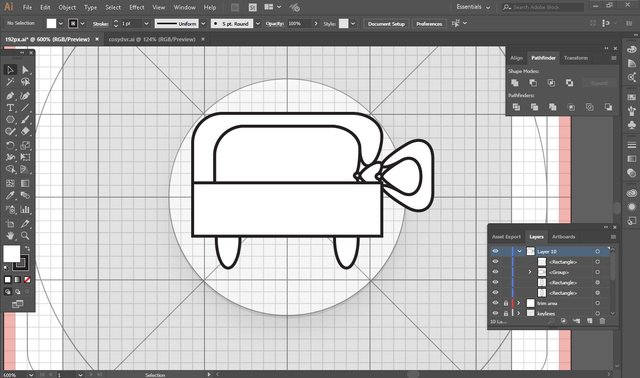Screen dimensions: 640x378
Task: Select the Column Graph tool
Action: [x=25, y=209]
